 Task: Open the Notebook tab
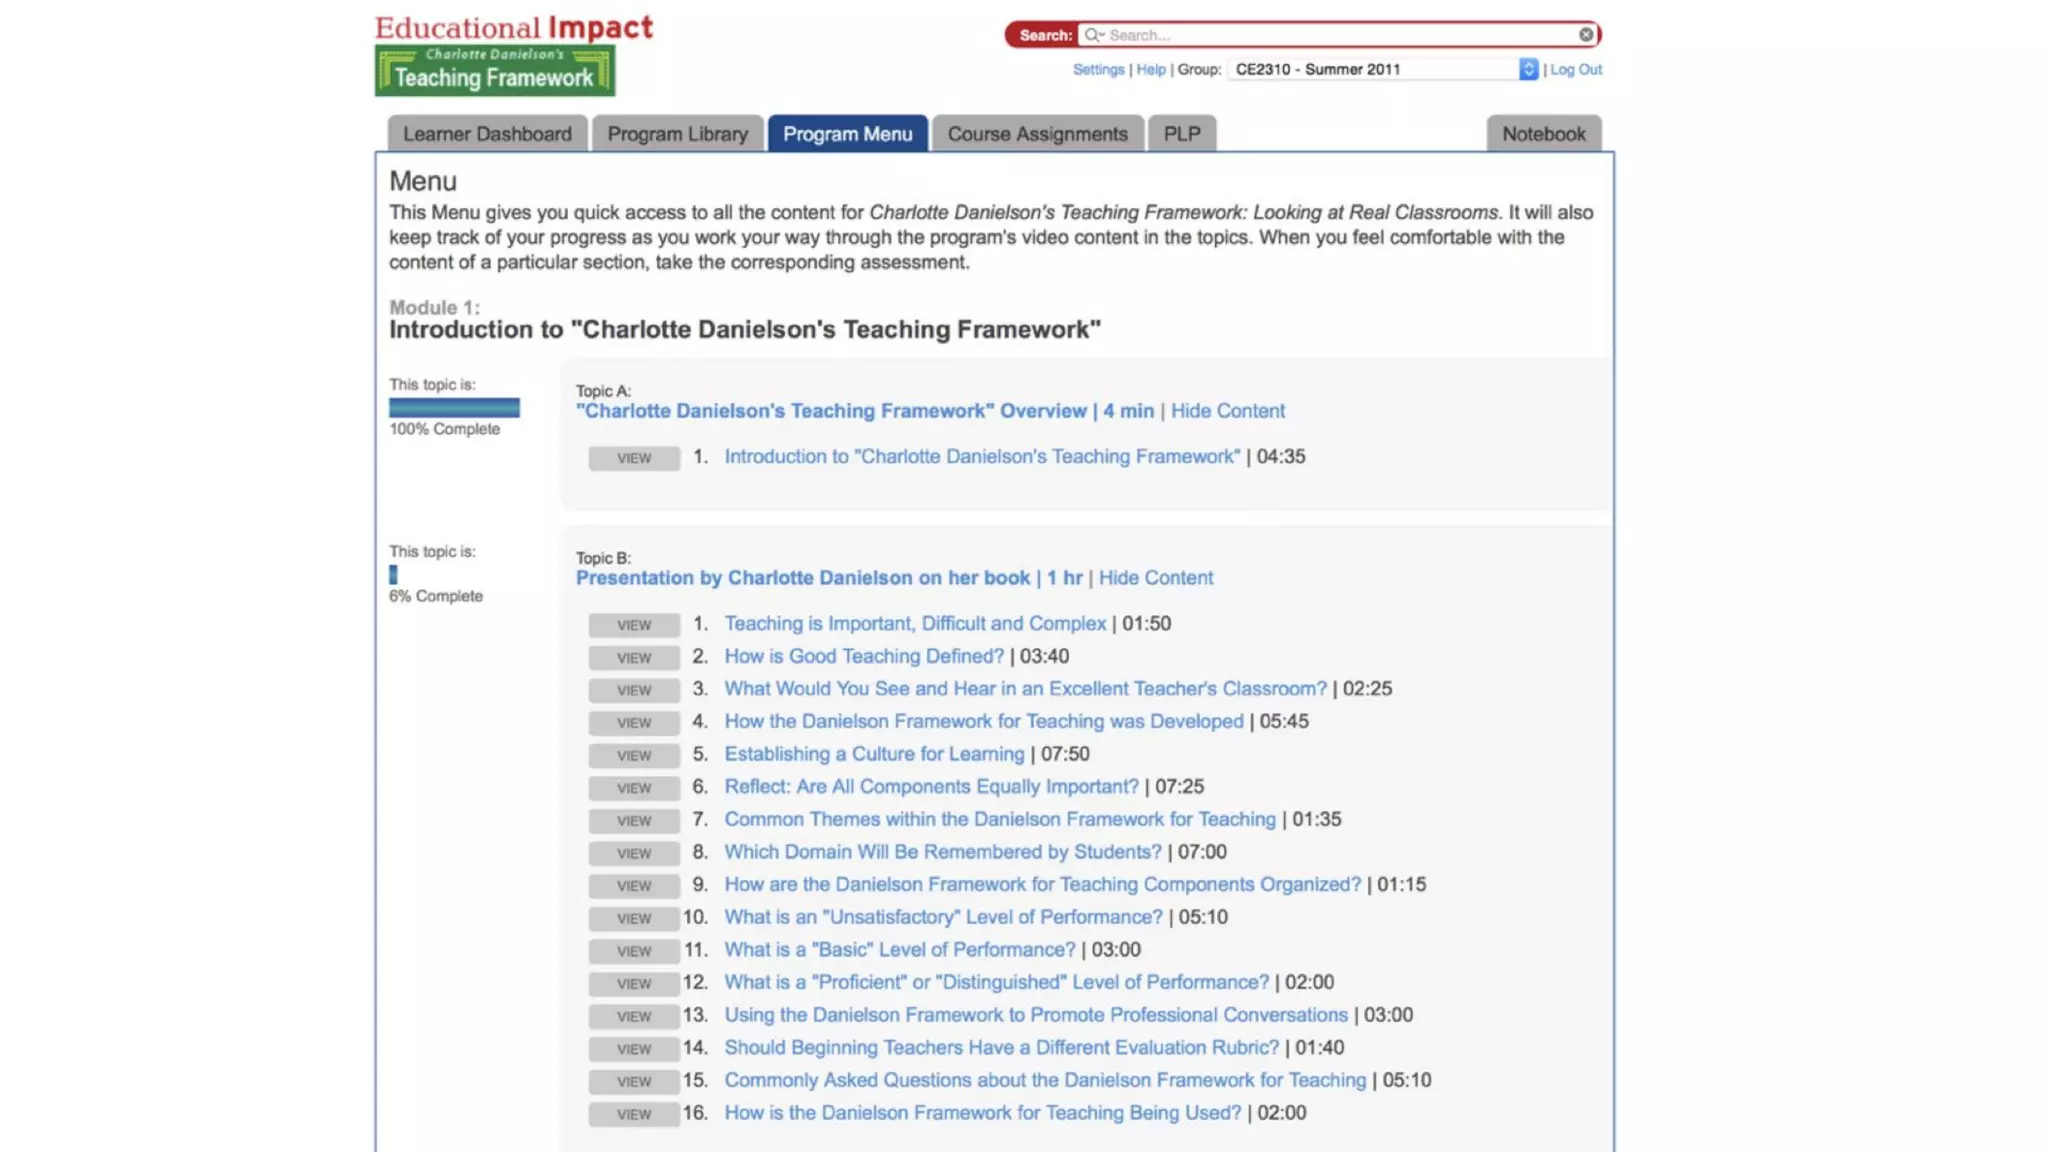pos(1543,134)
